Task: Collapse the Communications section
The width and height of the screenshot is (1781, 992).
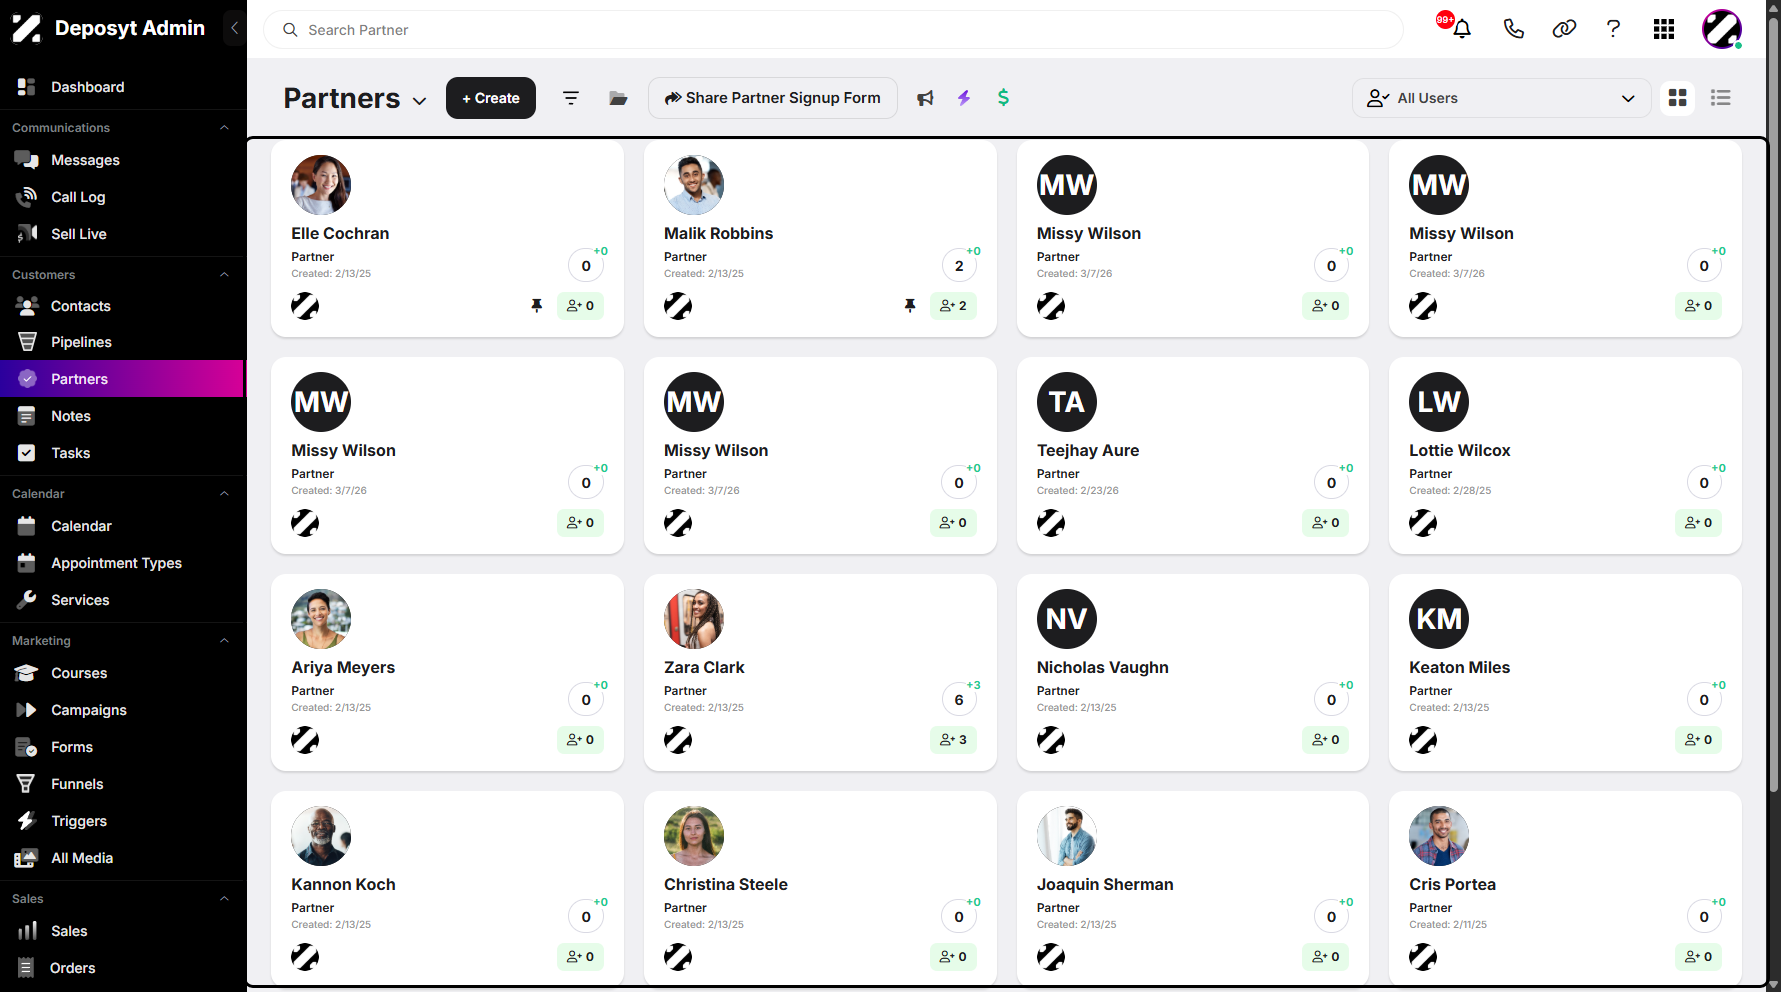Action: (x=225, y=128)
